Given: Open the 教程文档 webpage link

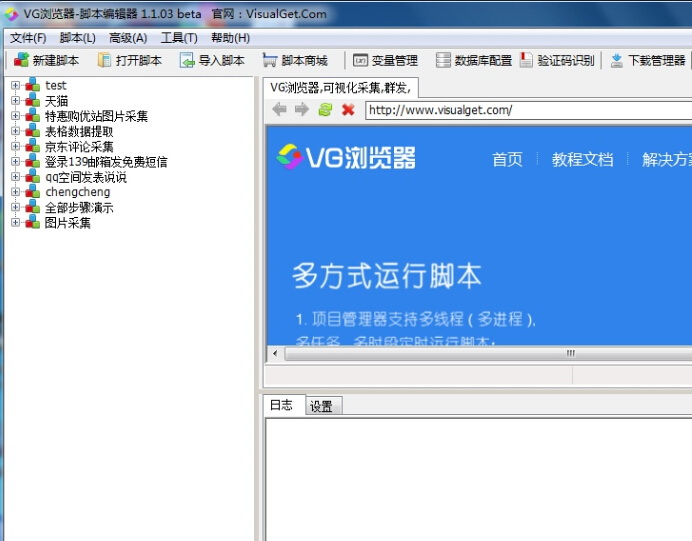Looking at the screenshot, I should pyautogui.click(x=582, y=159).
